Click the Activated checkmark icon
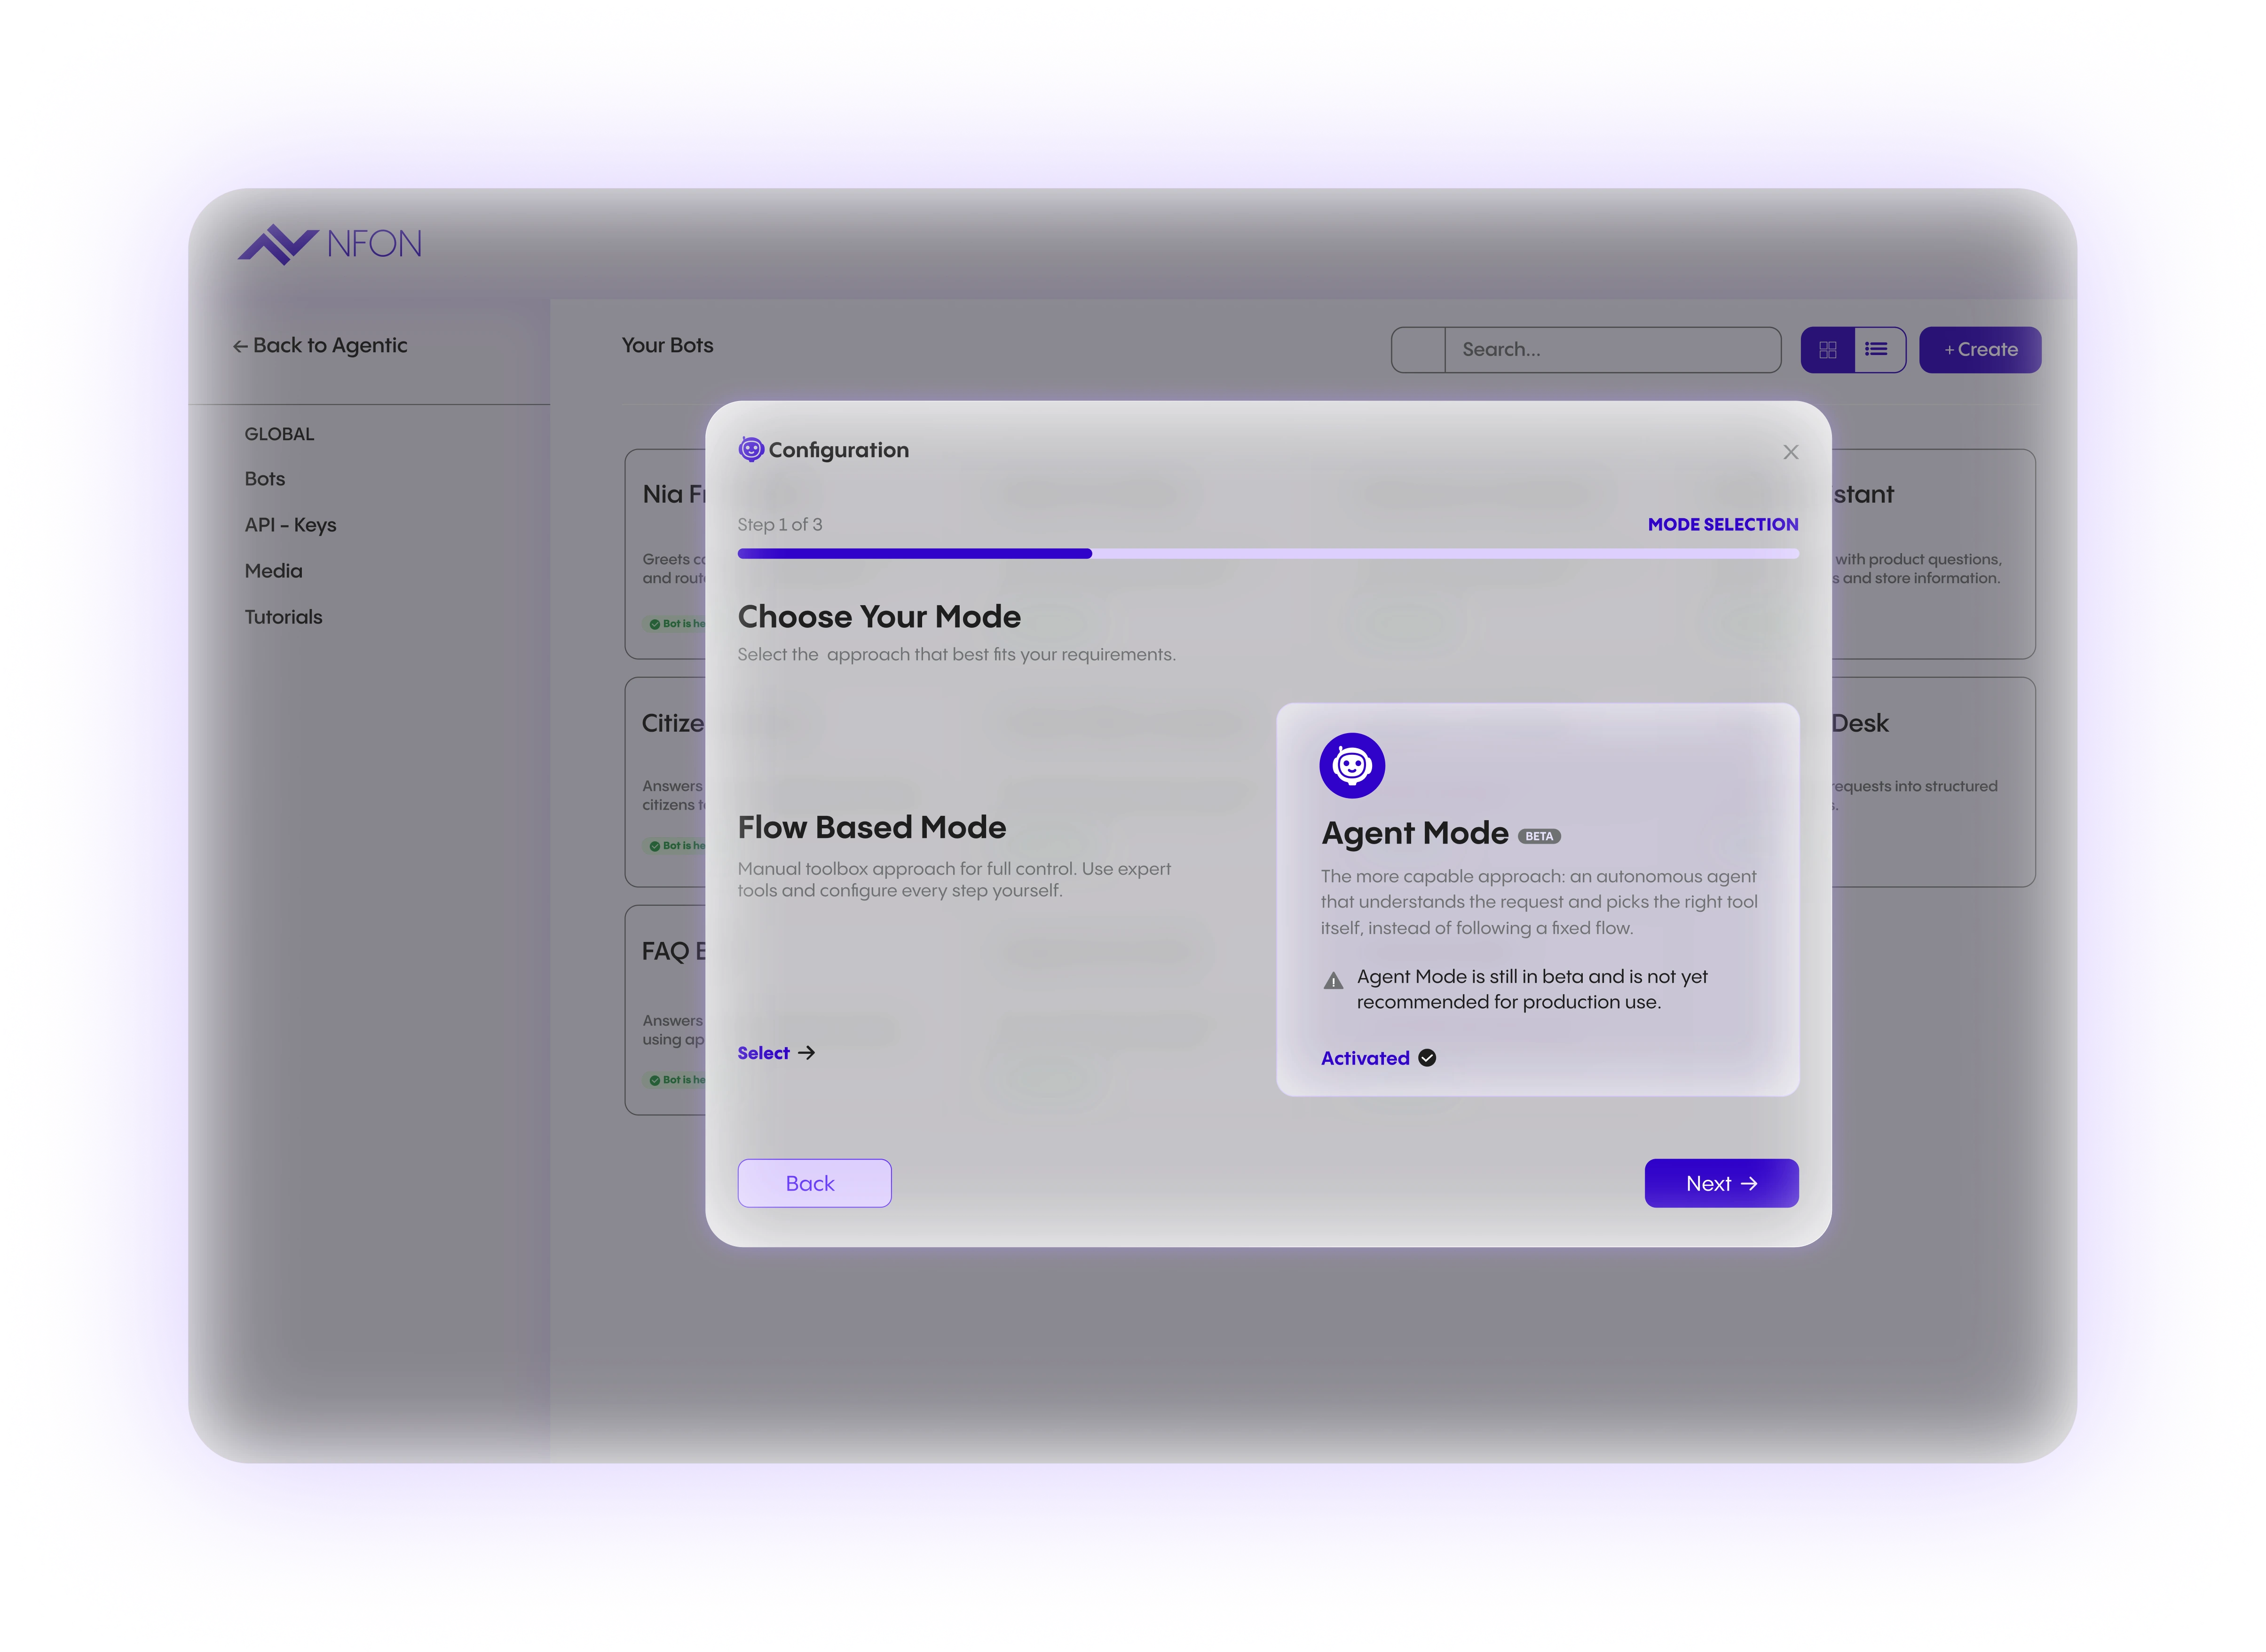The image size is (2266, 1652). [1426, 1058]
